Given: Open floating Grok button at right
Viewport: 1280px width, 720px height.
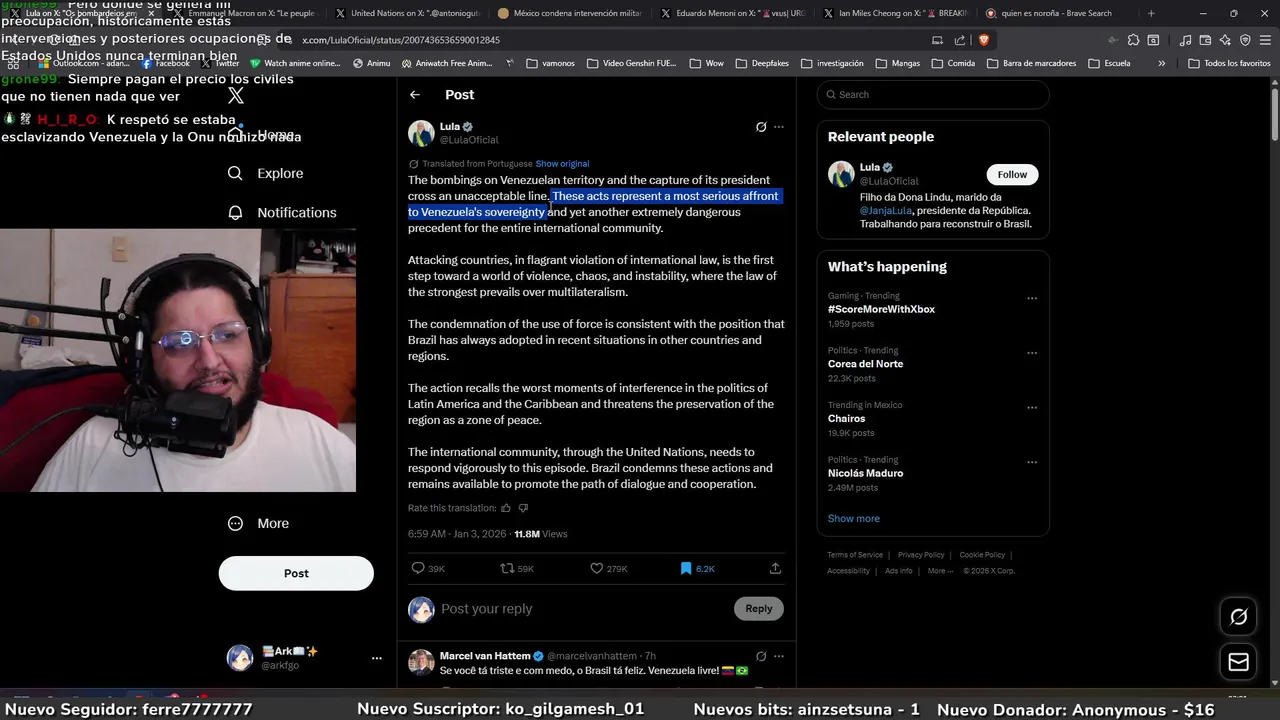Looking at the screenshot, I should pyautogui.click(x=1238, y=617).
